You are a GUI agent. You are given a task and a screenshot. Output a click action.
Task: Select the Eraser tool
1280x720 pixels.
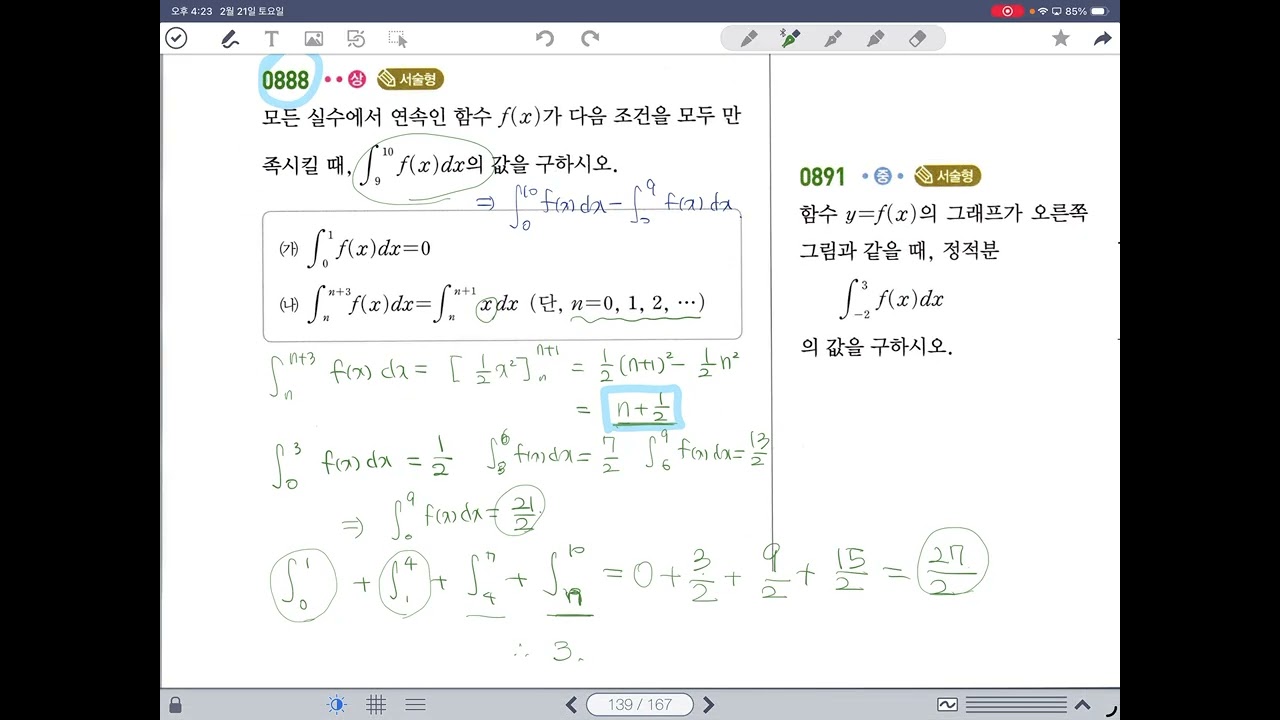(918, 39)
